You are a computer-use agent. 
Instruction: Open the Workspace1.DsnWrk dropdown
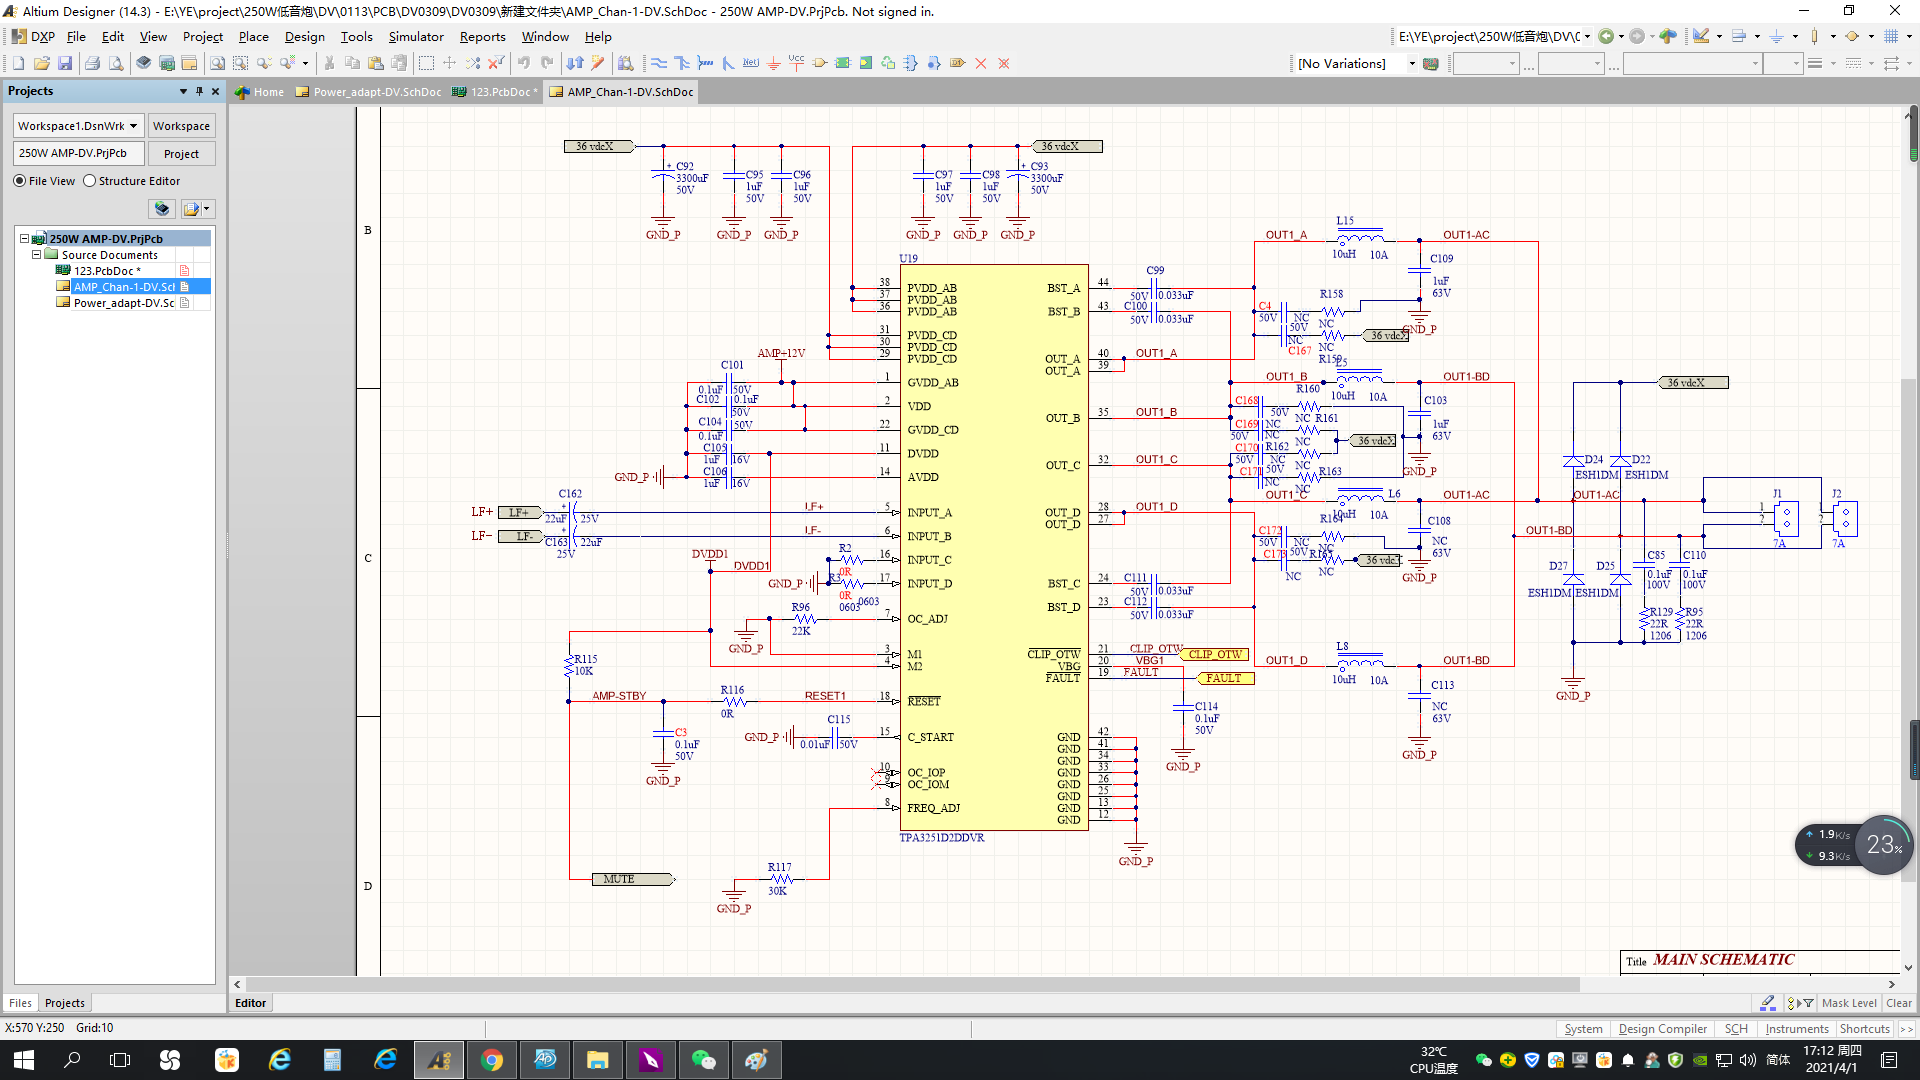click(x=133, y=126)
